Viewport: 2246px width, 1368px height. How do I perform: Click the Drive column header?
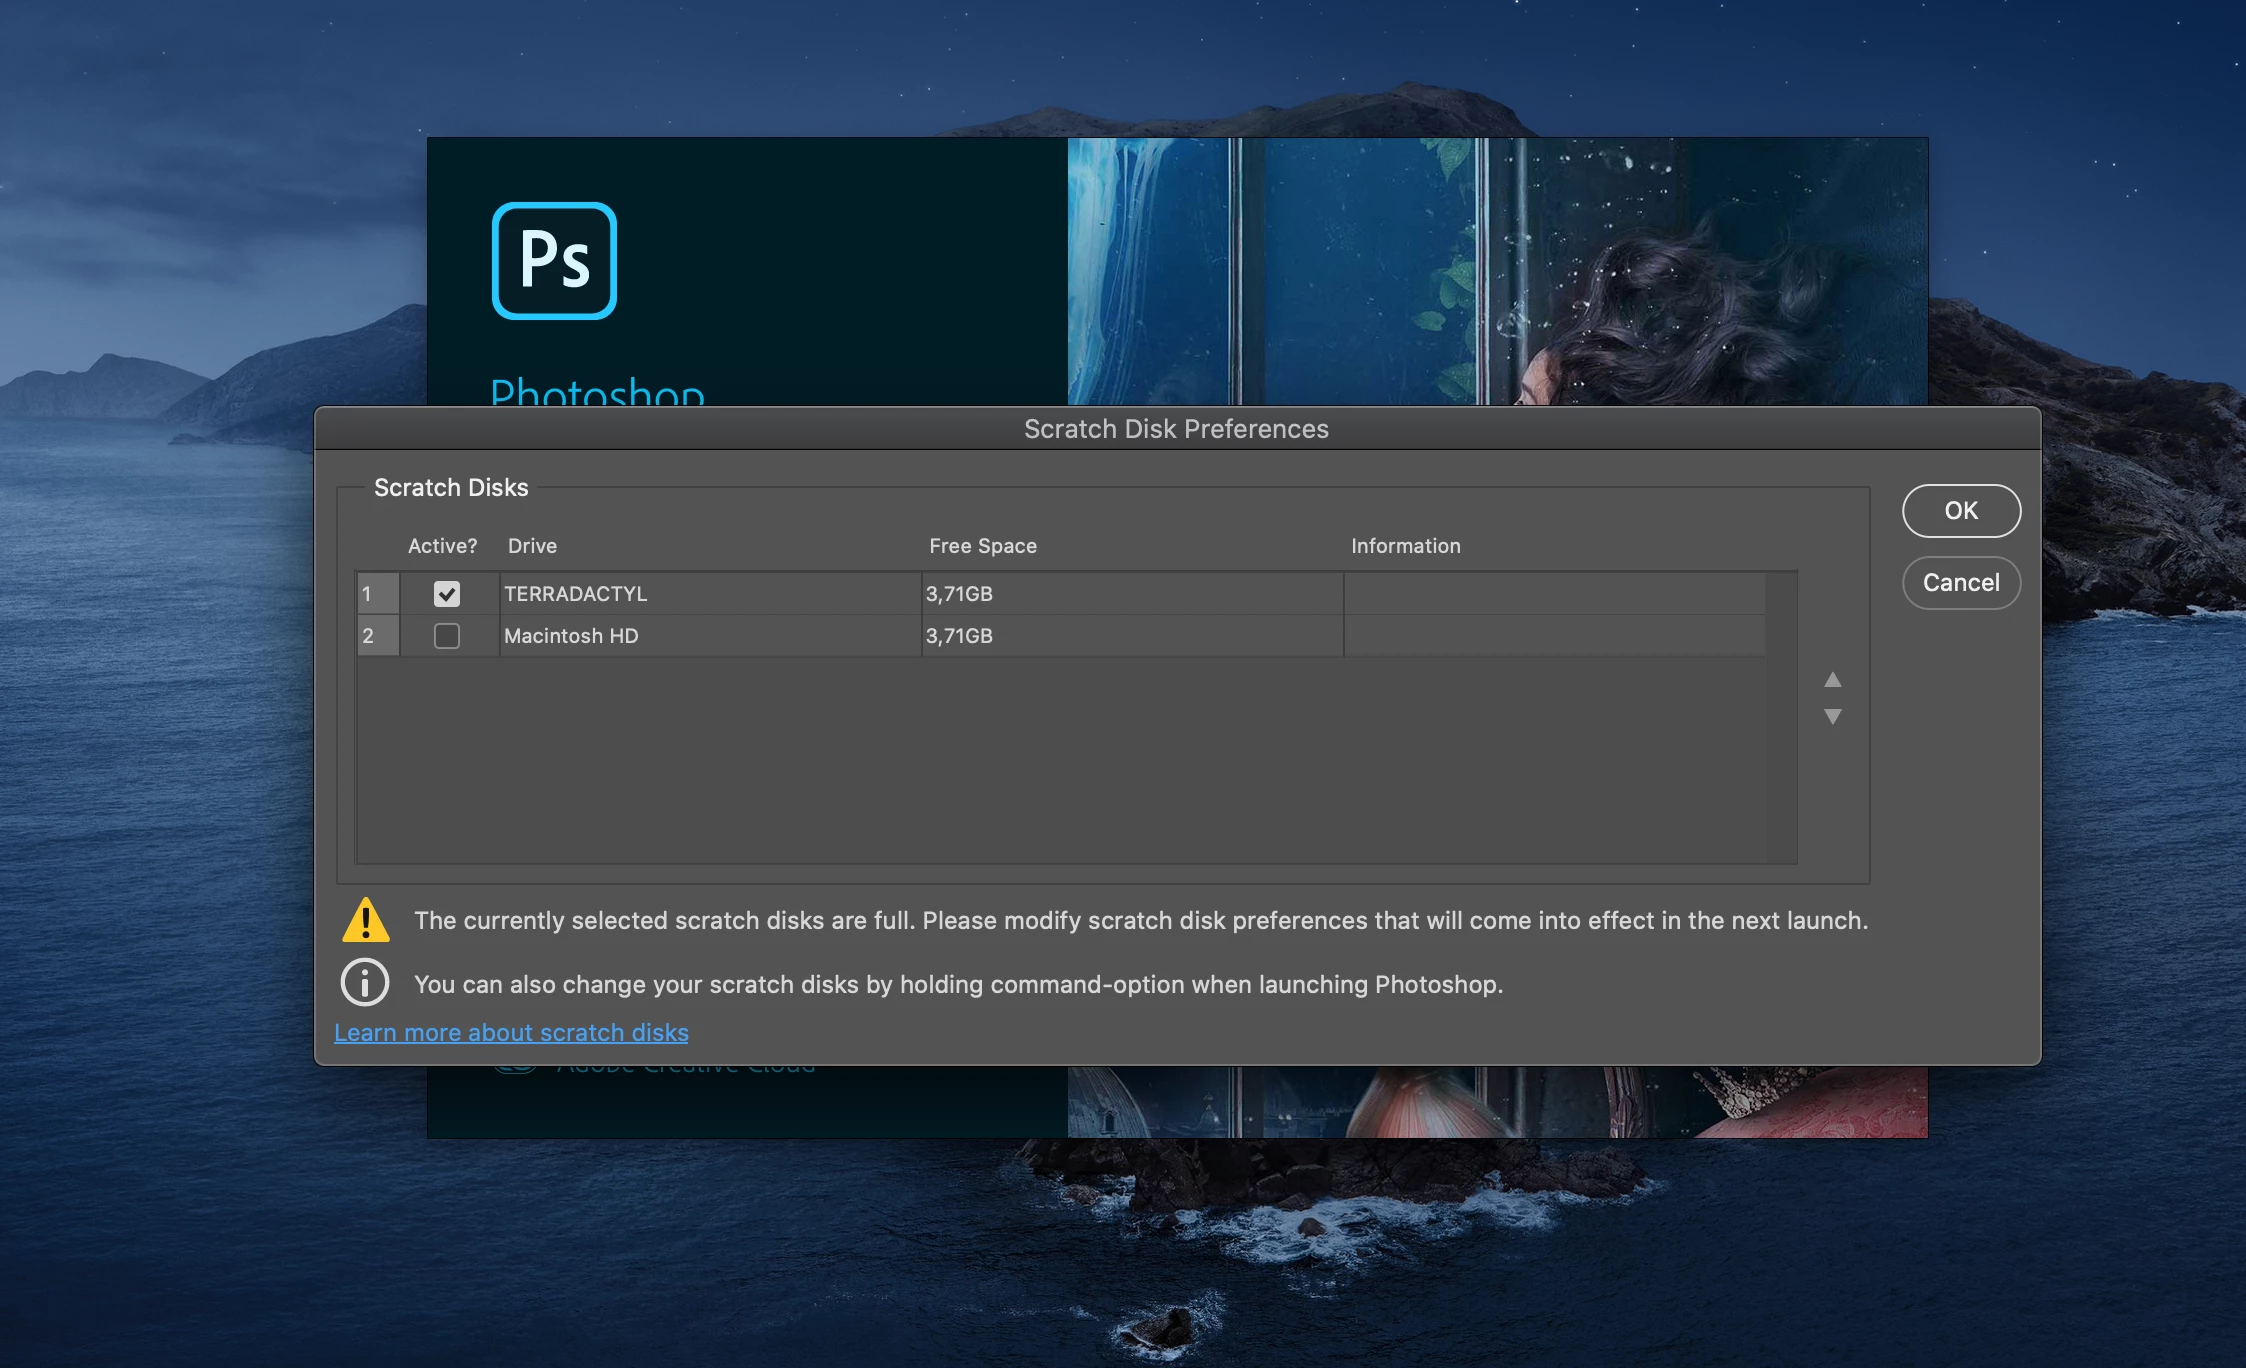point(532,546)
